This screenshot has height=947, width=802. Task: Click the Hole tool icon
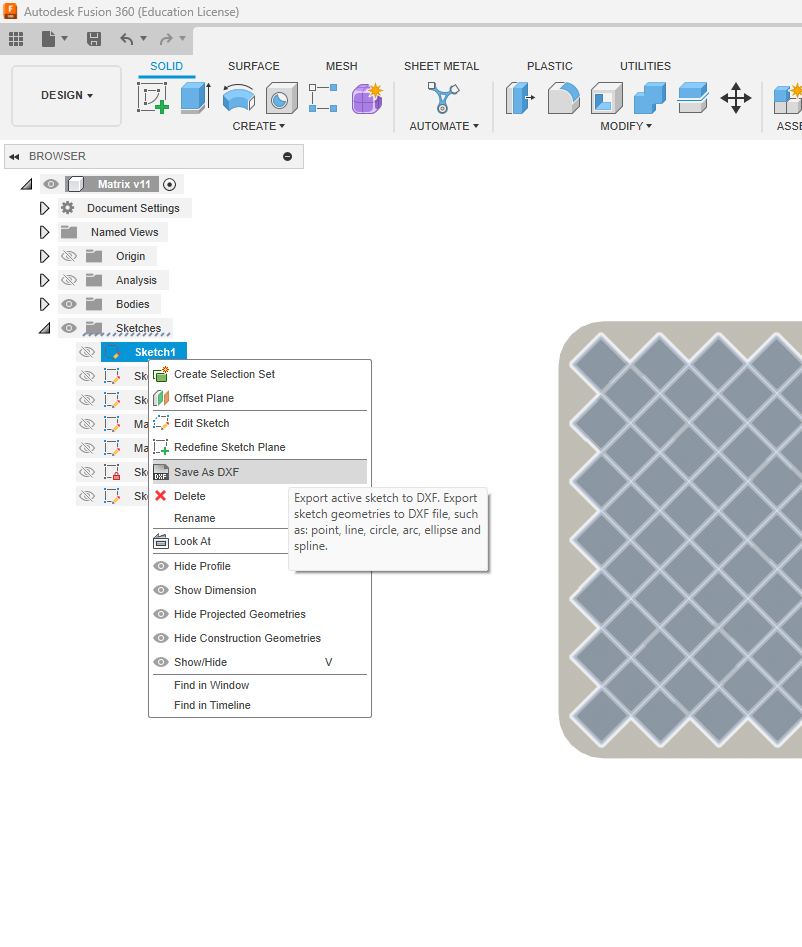point(281,98)
